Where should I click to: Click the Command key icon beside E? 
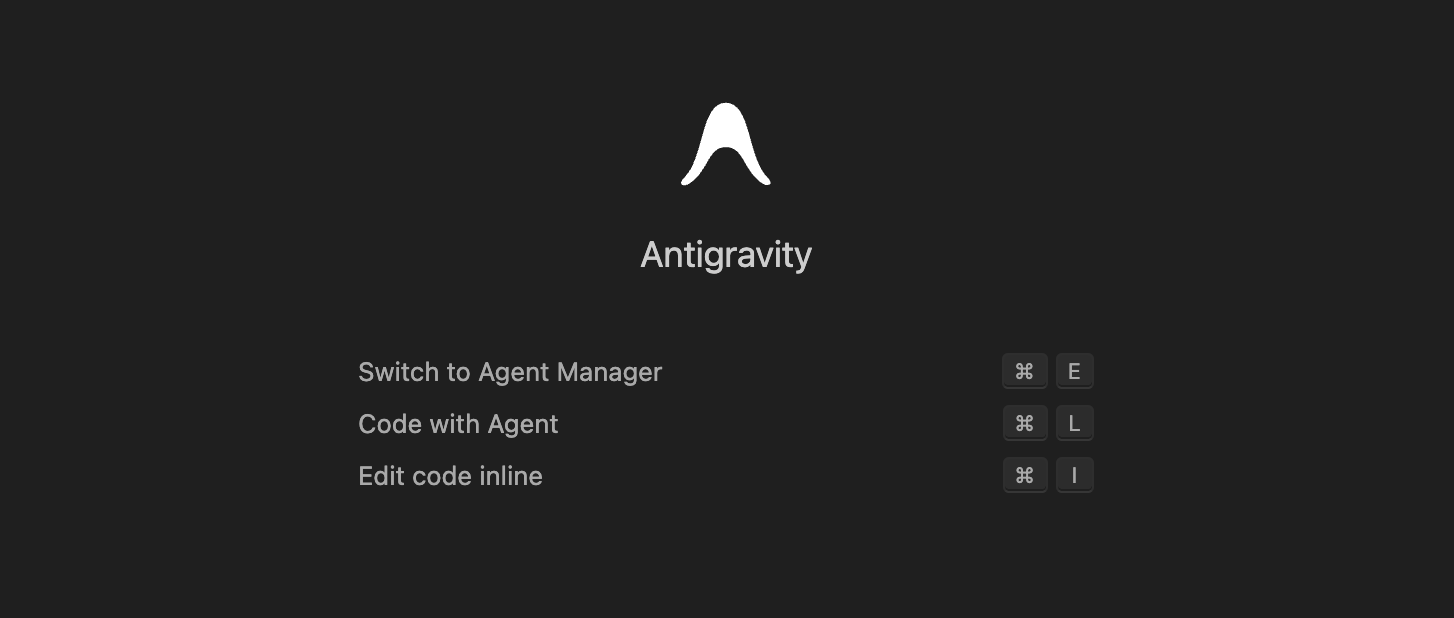(x=1024, y=372)
